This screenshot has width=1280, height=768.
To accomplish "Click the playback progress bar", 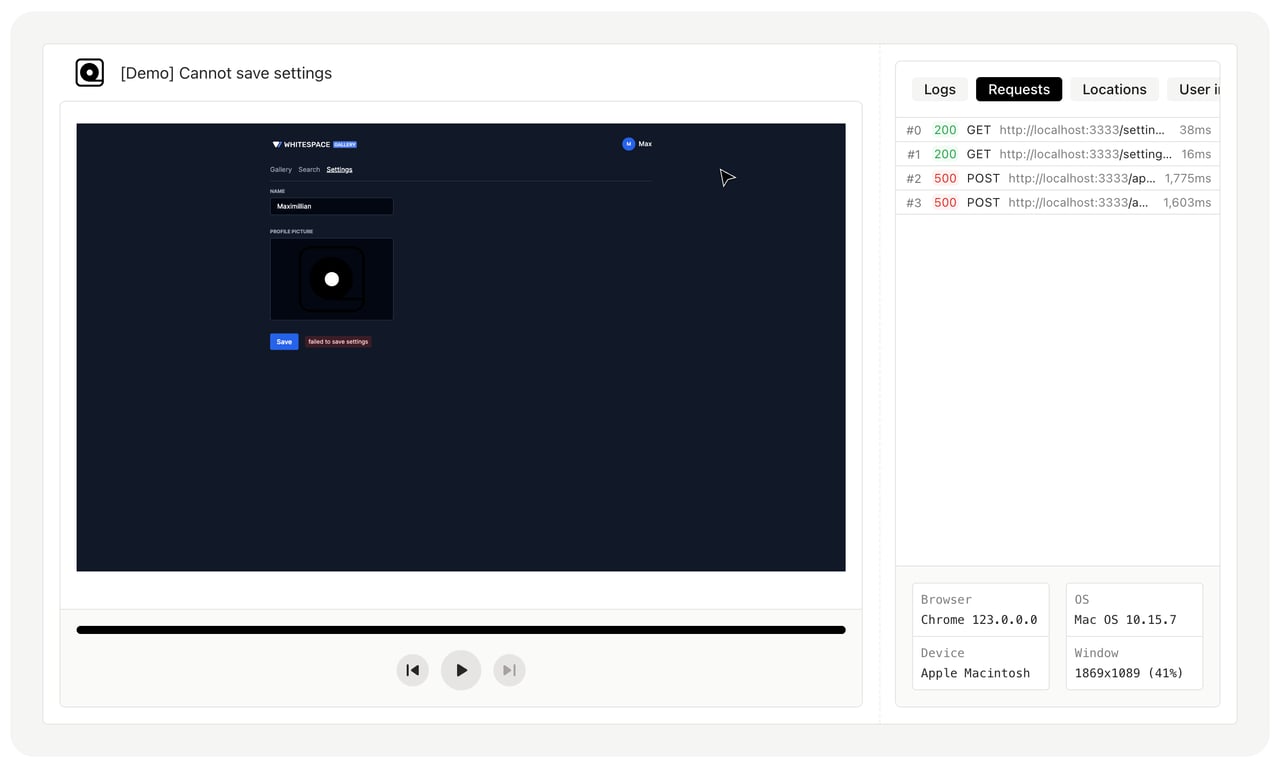I will click(461, 630).
